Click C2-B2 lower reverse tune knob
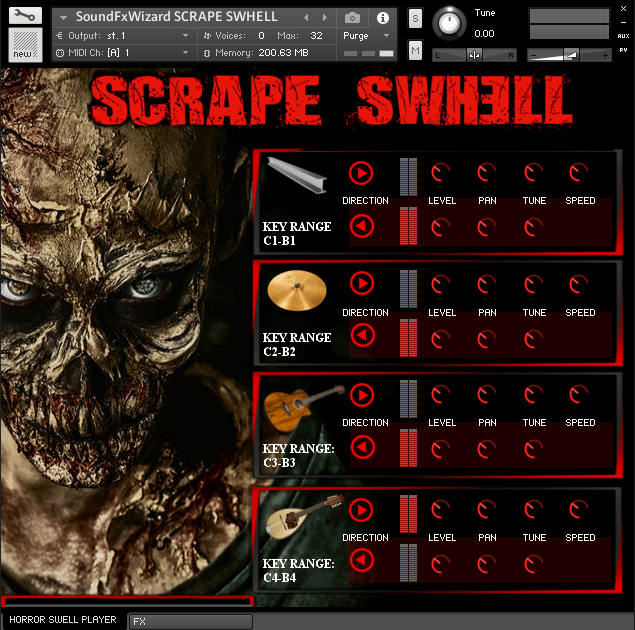 [533, 340]
